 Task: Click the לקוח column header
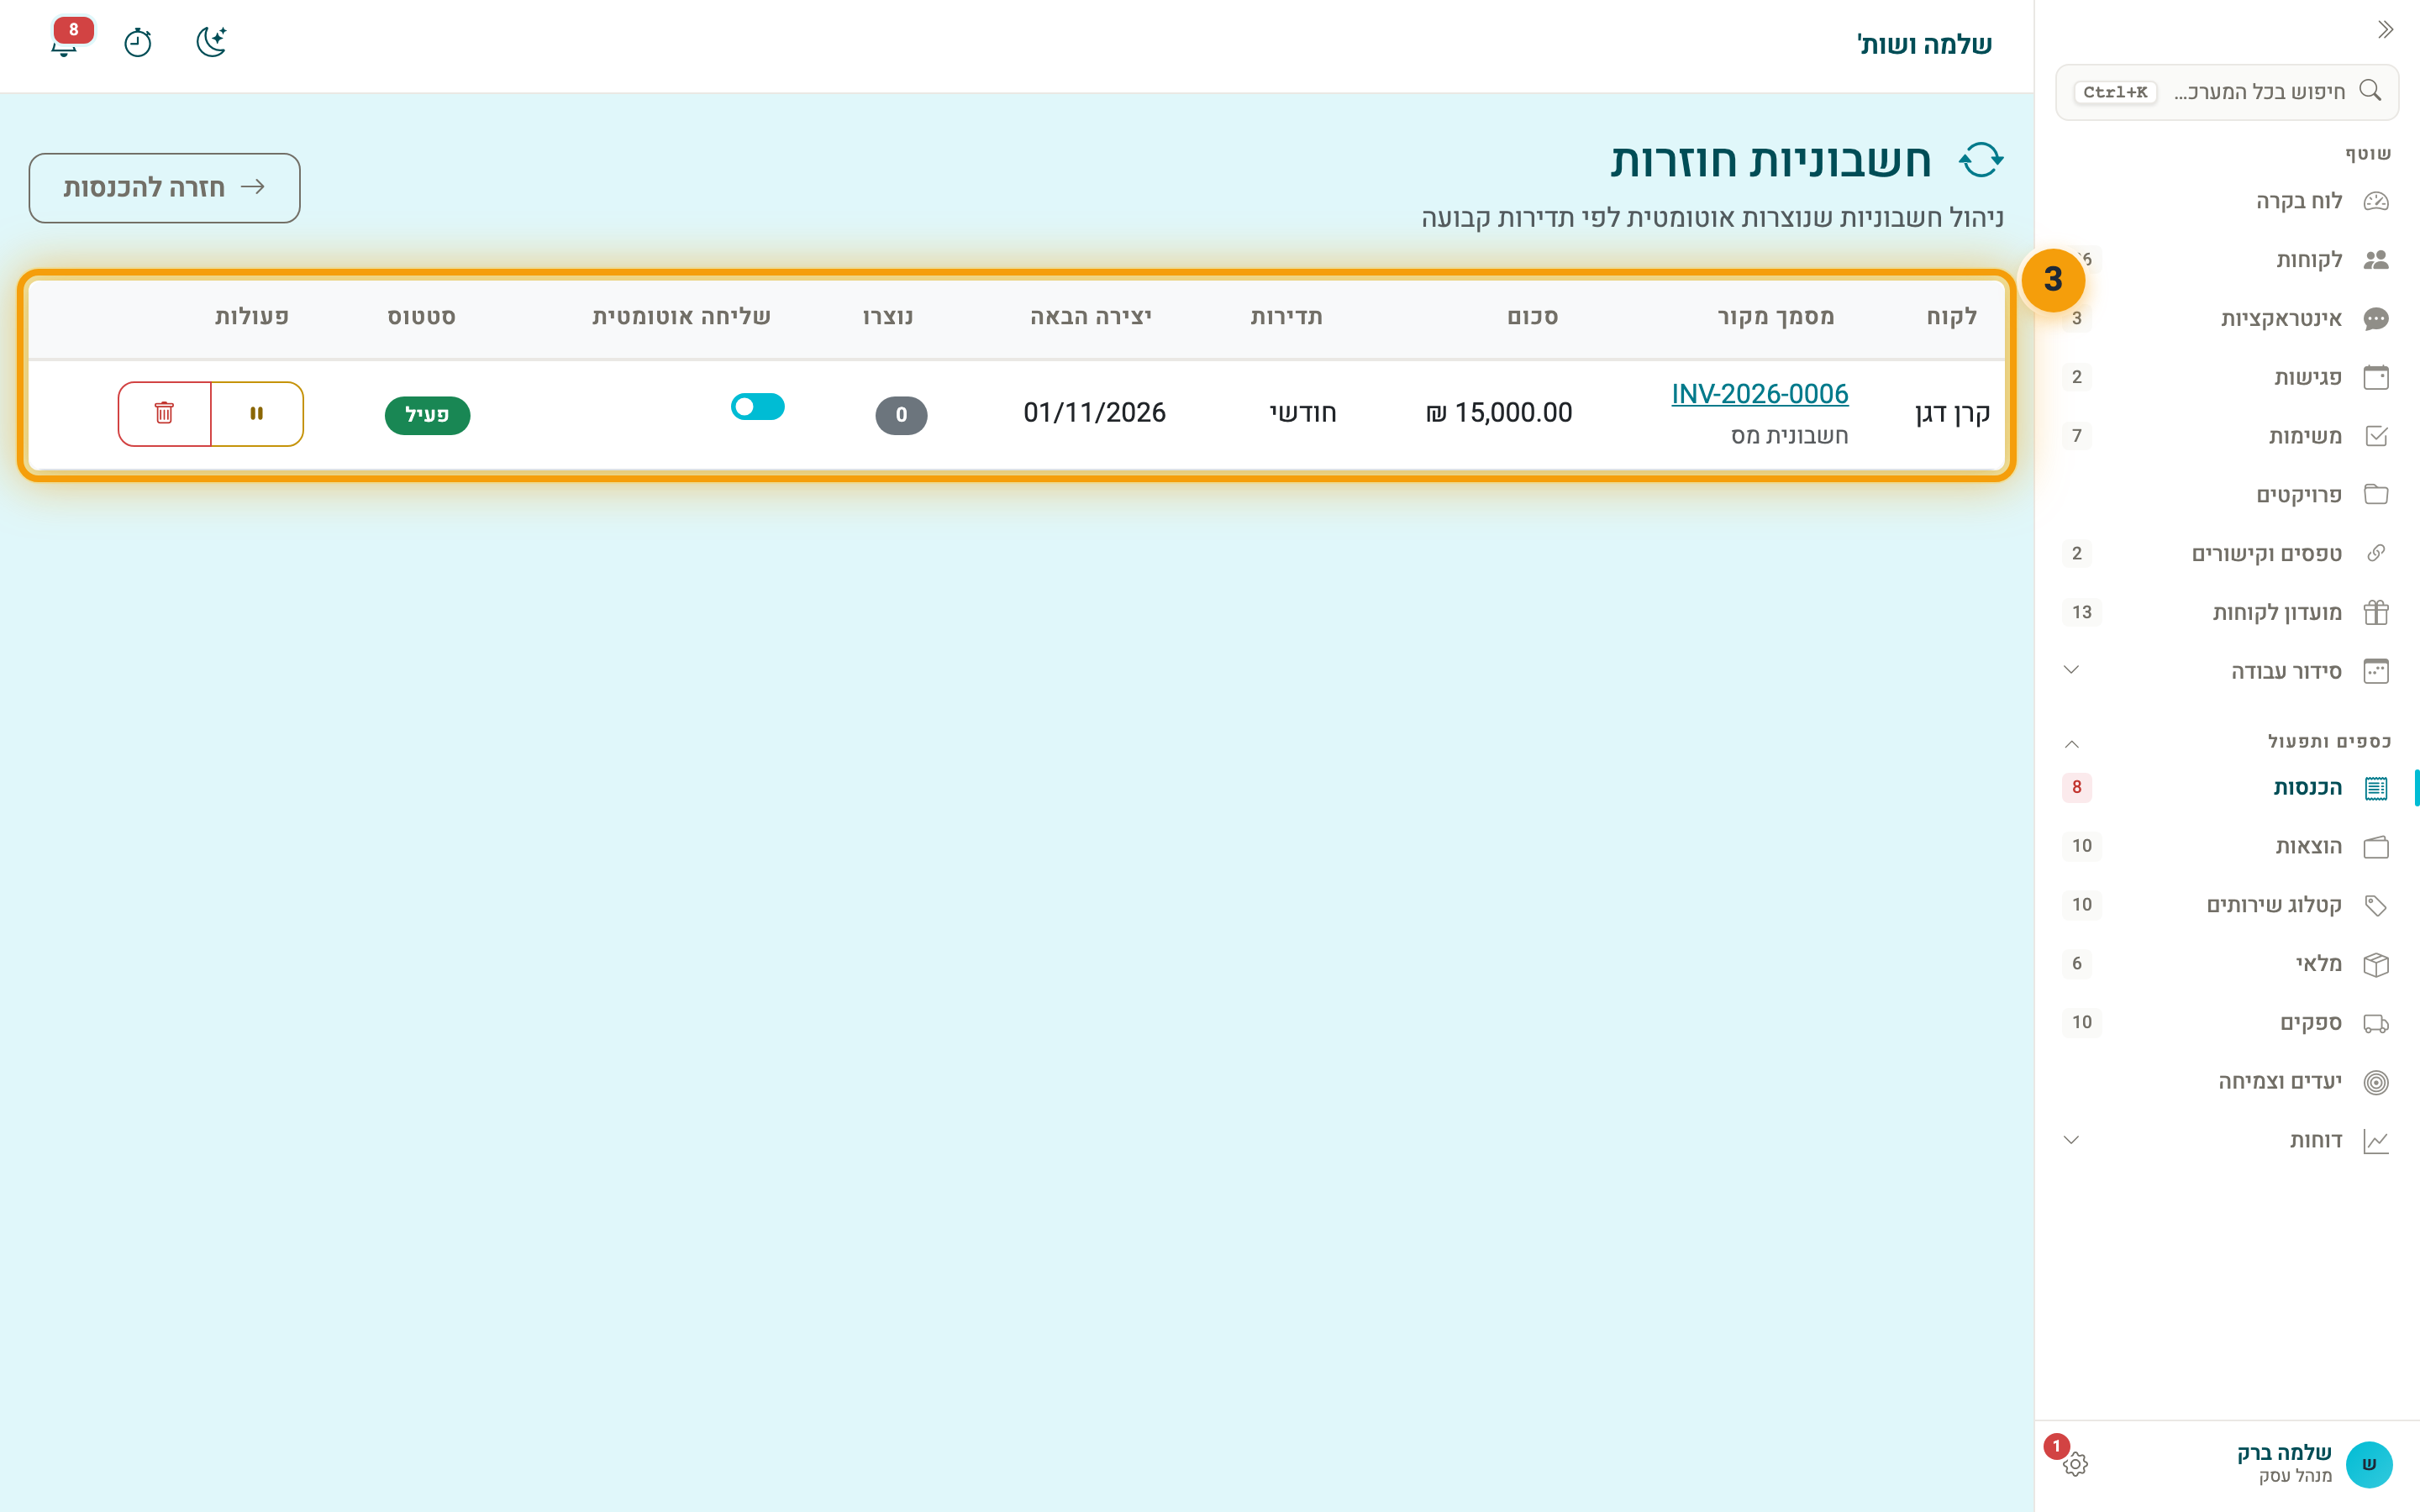tap(1951, 317)
